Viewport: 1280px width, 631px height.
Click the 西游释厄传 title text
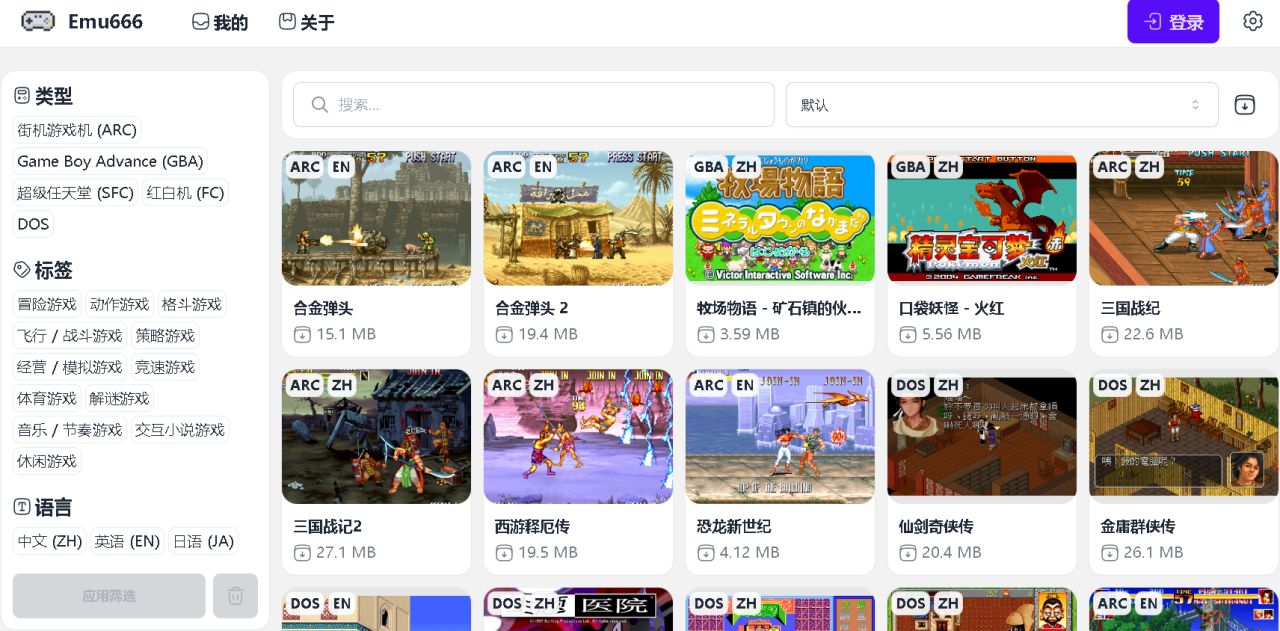coord(532,526)
